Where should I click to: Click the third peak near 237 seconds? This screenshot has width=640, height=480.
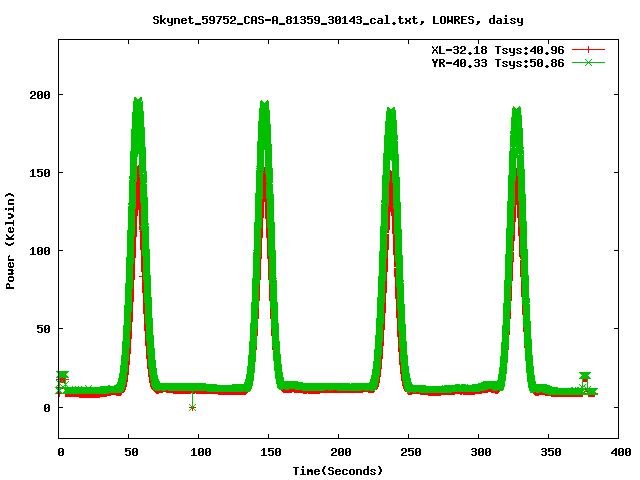391,110
